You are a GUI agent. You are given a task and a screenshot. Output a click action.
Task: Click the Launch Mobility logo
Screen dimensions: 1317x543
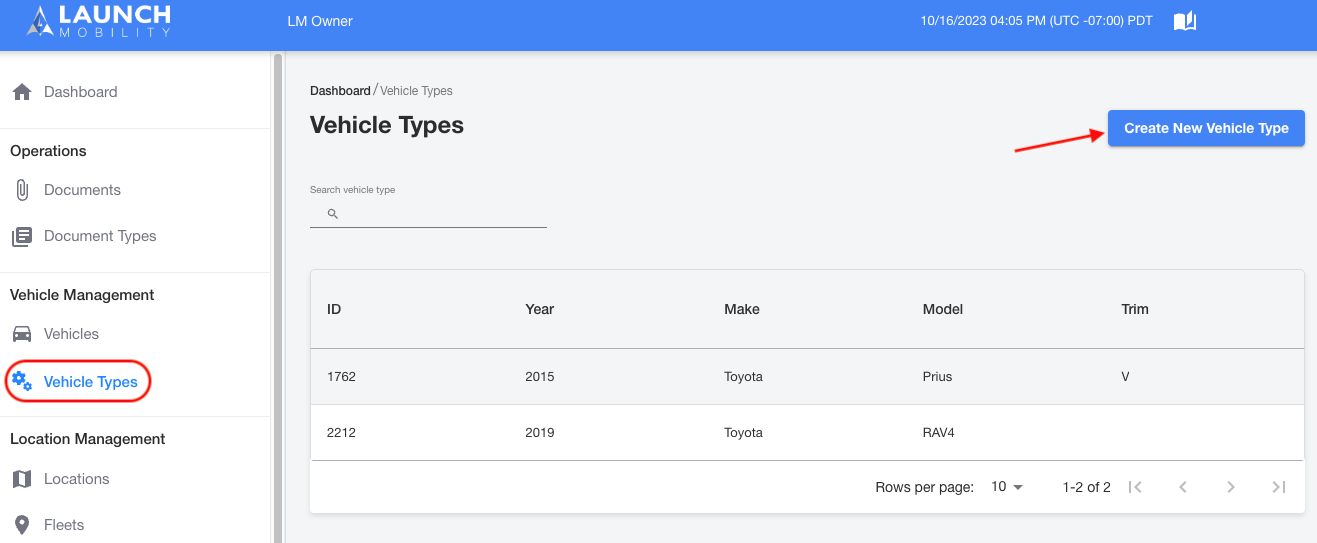[x=99, y=21]
